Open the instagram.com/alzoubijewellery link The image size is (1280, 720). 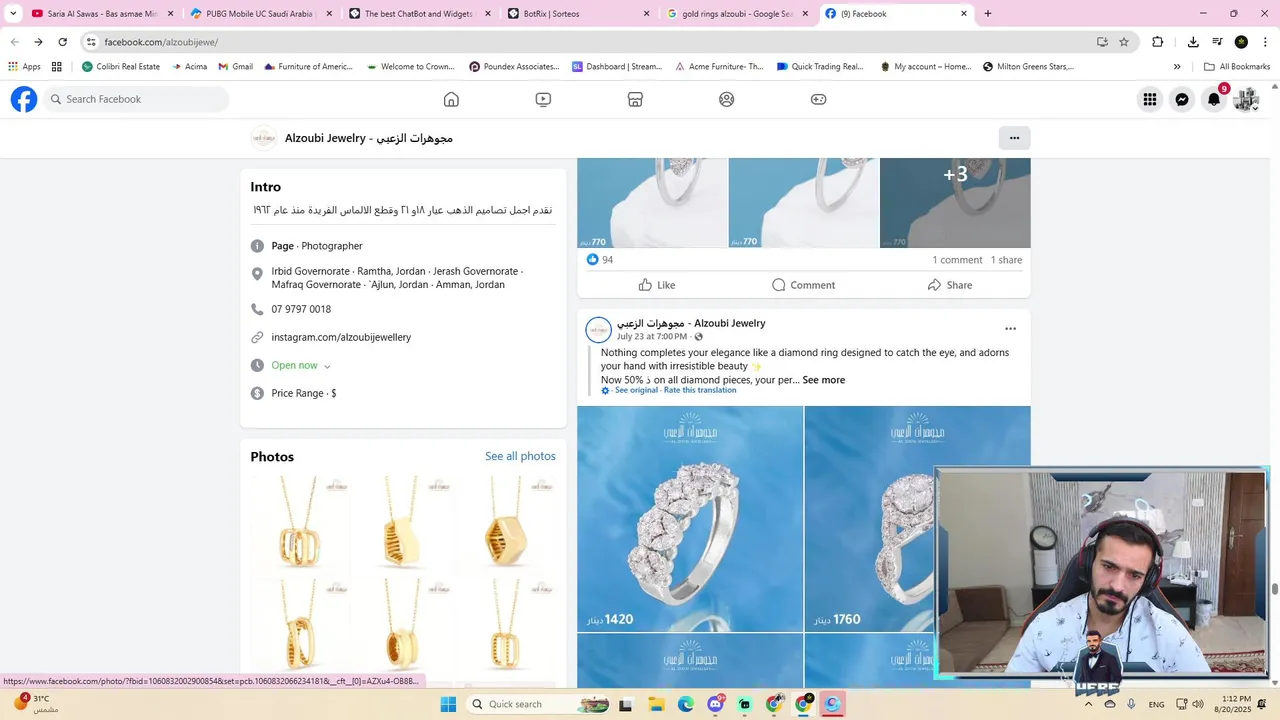point(341,337)
